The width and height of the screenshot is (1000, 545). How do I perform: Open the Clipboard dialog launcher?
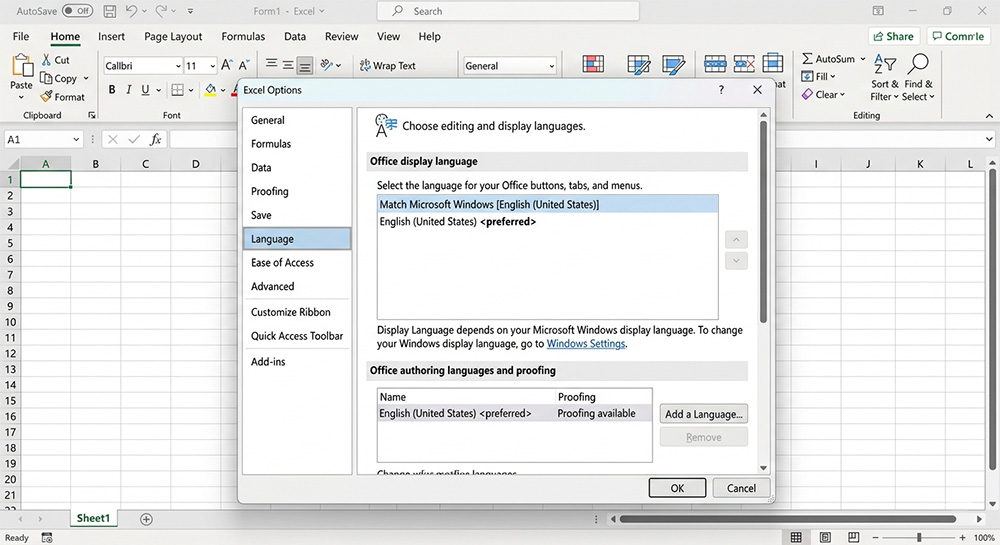pyautogui.click(x=92, y=115)
